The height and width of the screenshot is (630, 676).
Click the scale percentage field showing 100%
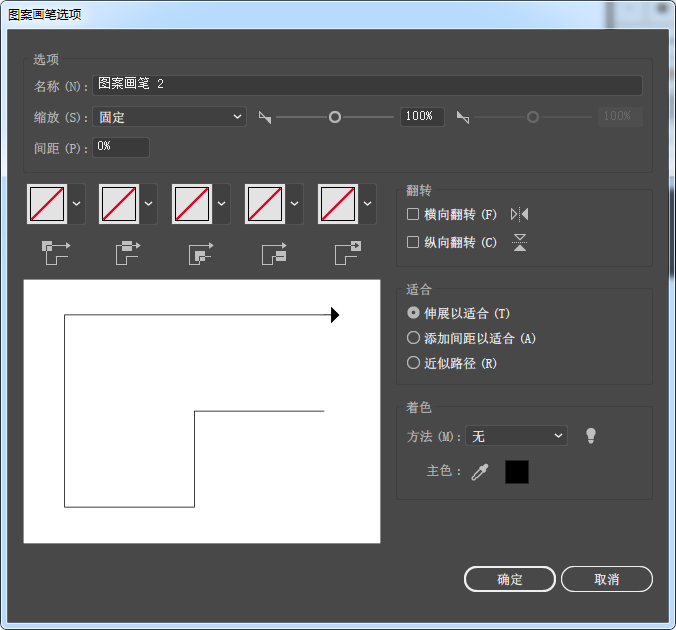(422, 116)
